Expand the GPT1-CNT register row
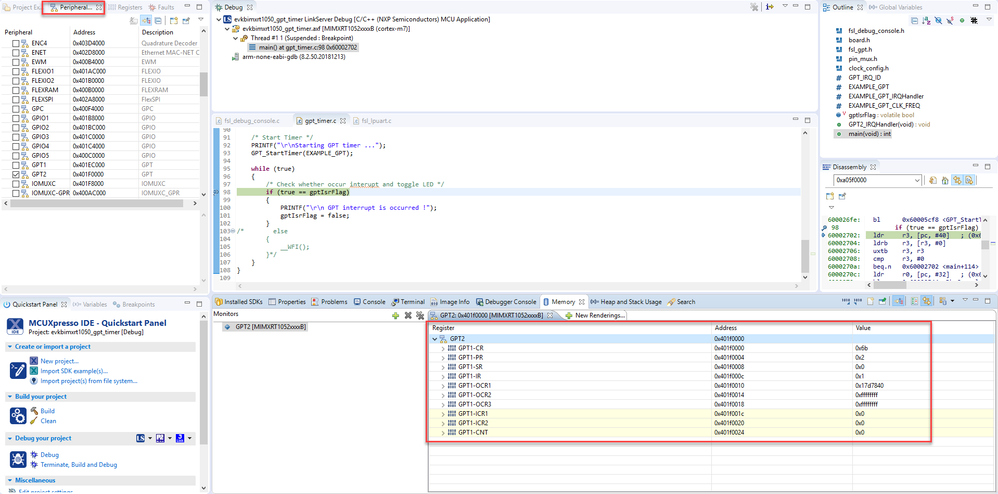Viewport: 998px width, 494px height. (x=444, y=433)
